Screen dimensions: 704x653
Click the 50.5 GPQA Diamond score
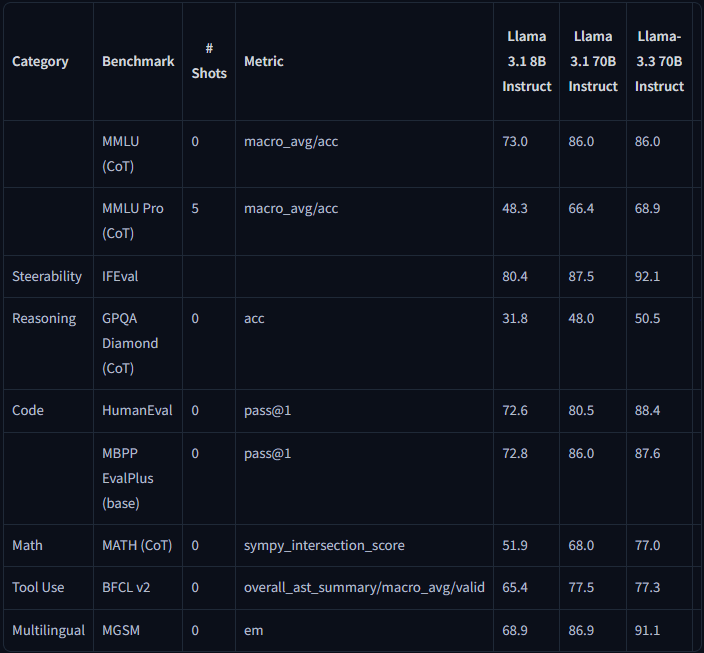(x=647, y=318)
